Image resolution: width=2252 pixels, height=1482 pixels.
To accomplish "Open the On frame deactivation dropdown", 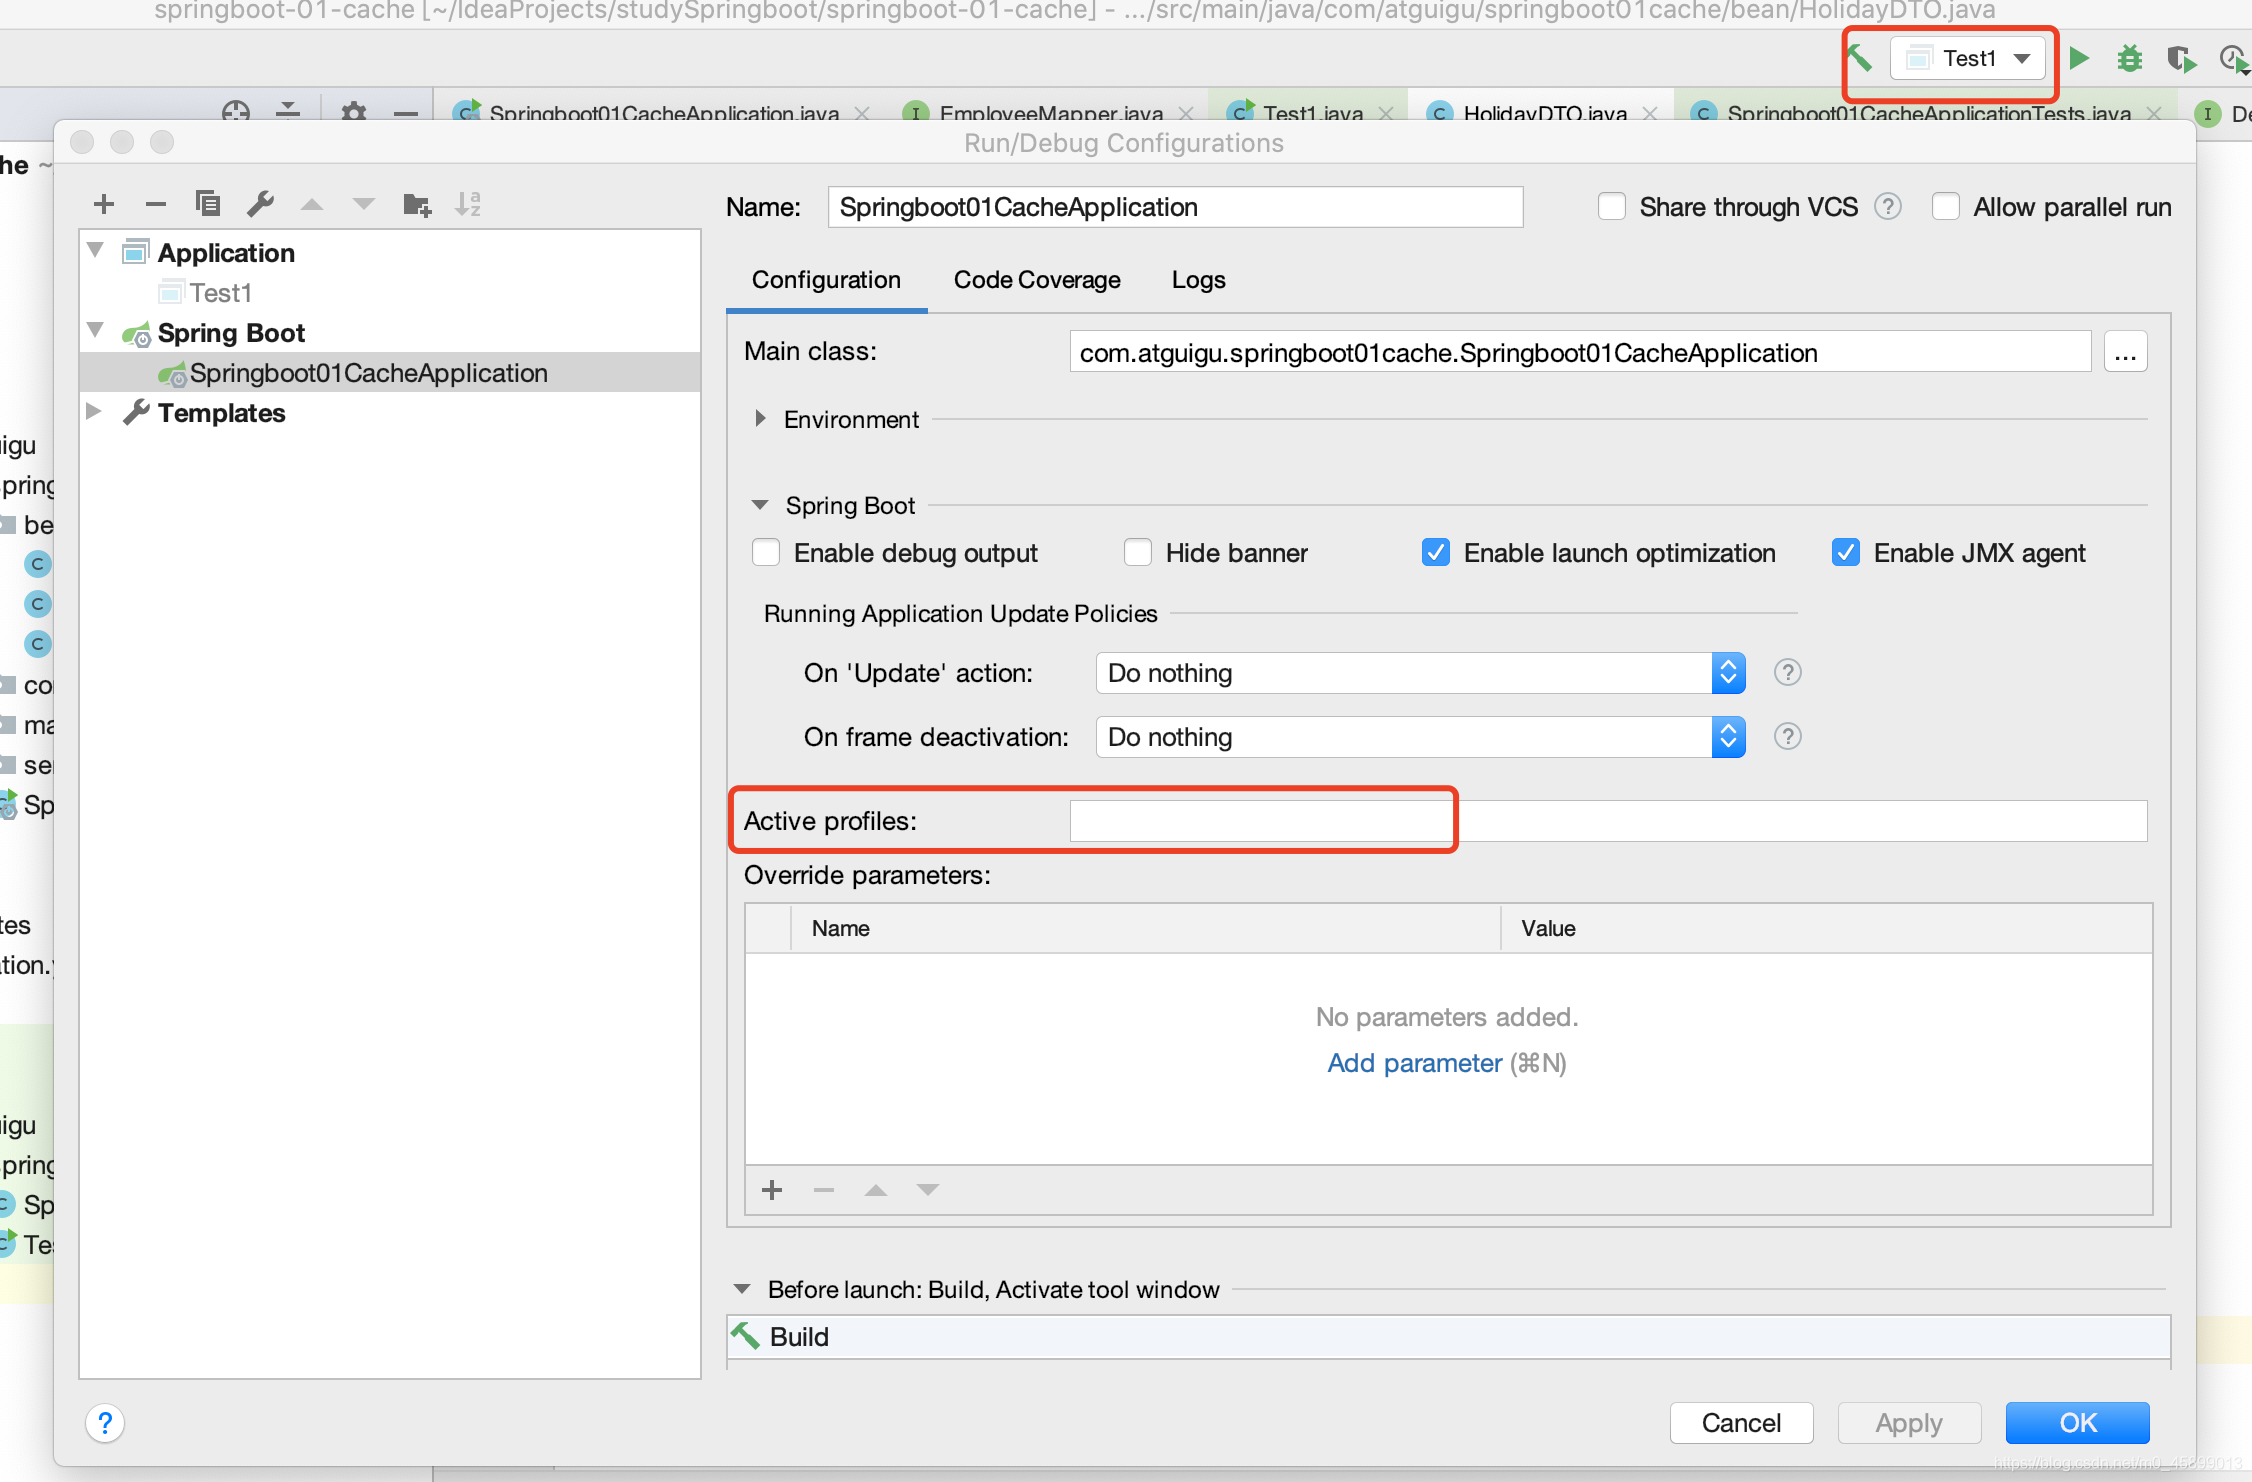I will point(1730,734).
